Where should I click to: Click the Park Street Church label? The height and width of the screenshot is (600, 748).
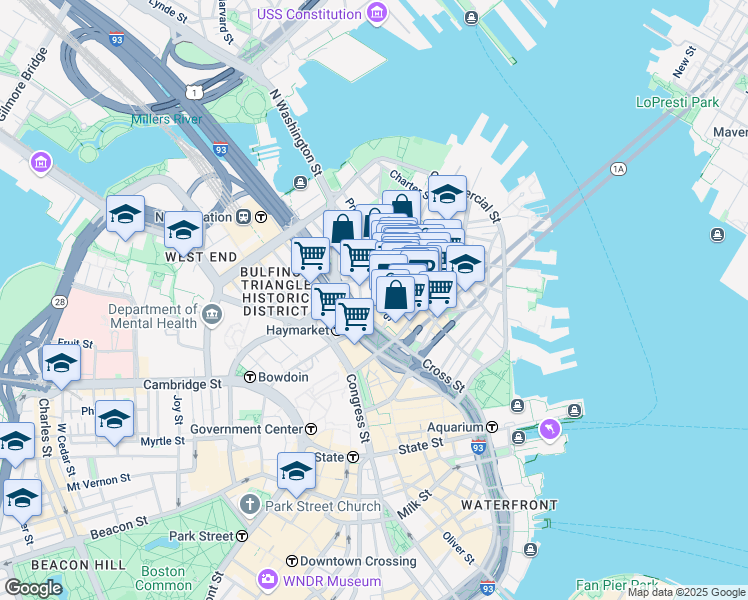click(x=323, y=506)
